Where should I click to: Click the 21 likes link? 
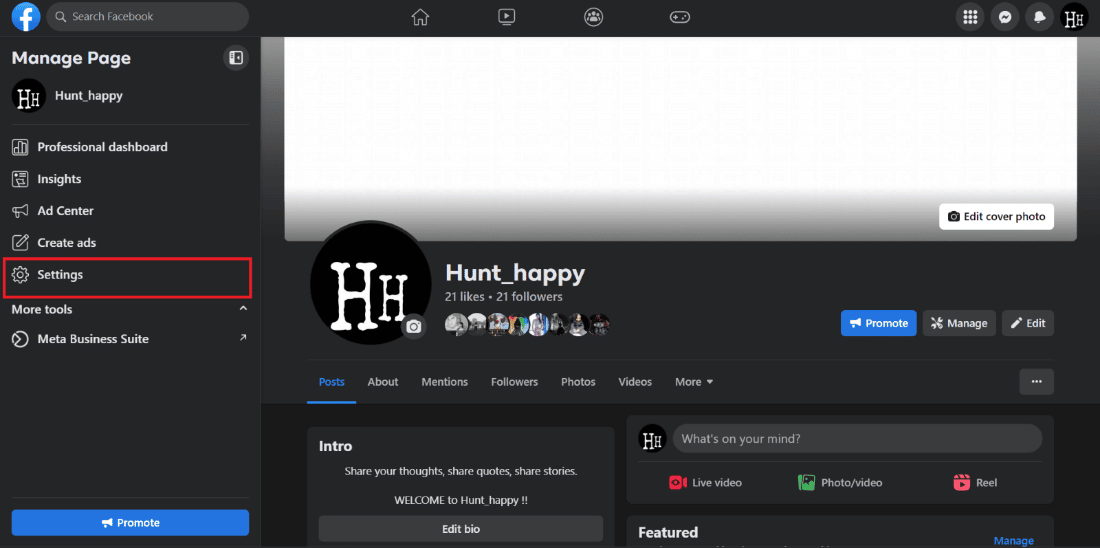[464, 297]
